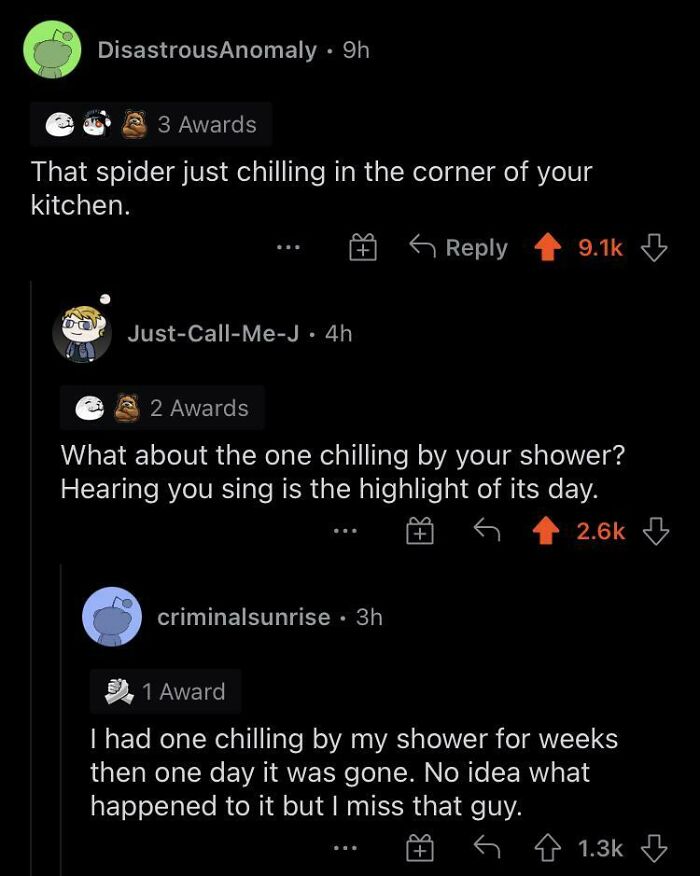Open the three-dot menu on the top comment

point(286,247)
